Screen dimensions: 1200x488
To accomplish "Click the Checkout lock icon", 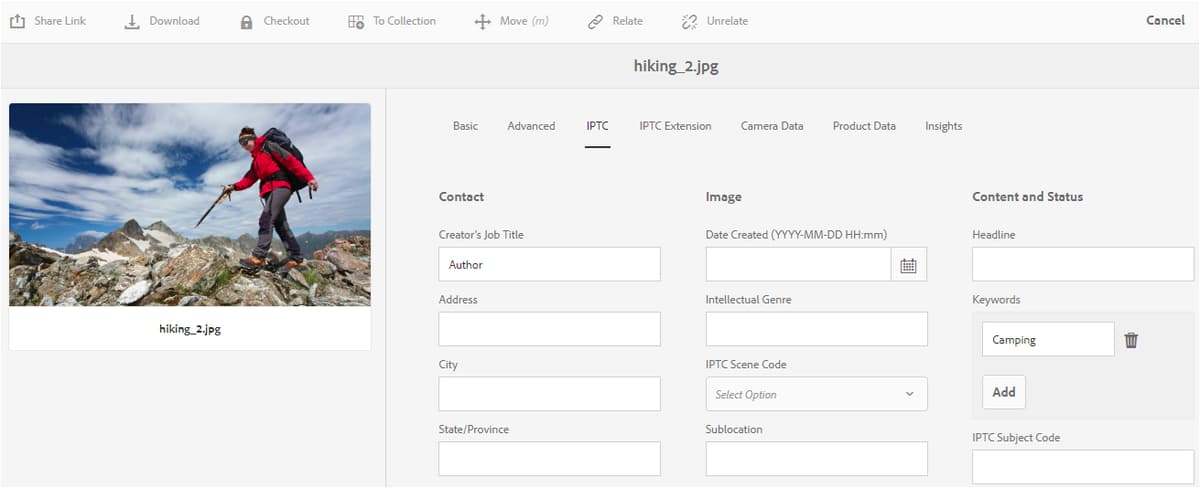I will [x=246, y=21].
